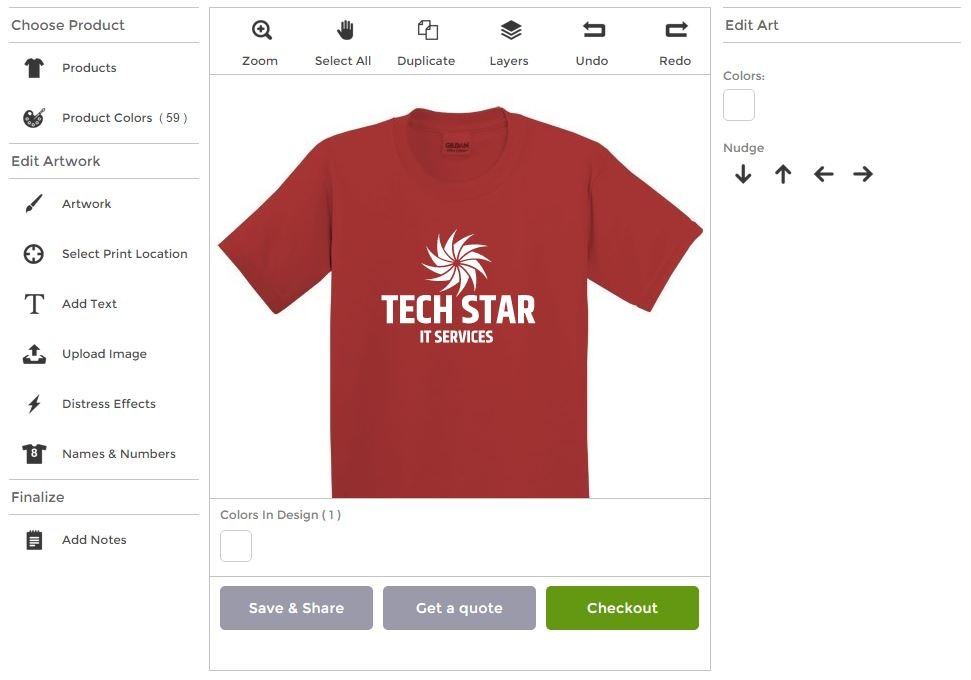The width and height of the screenshot is (971, 680).
Task: Click the Get a quote button
Action: click(x=459, y=607)
